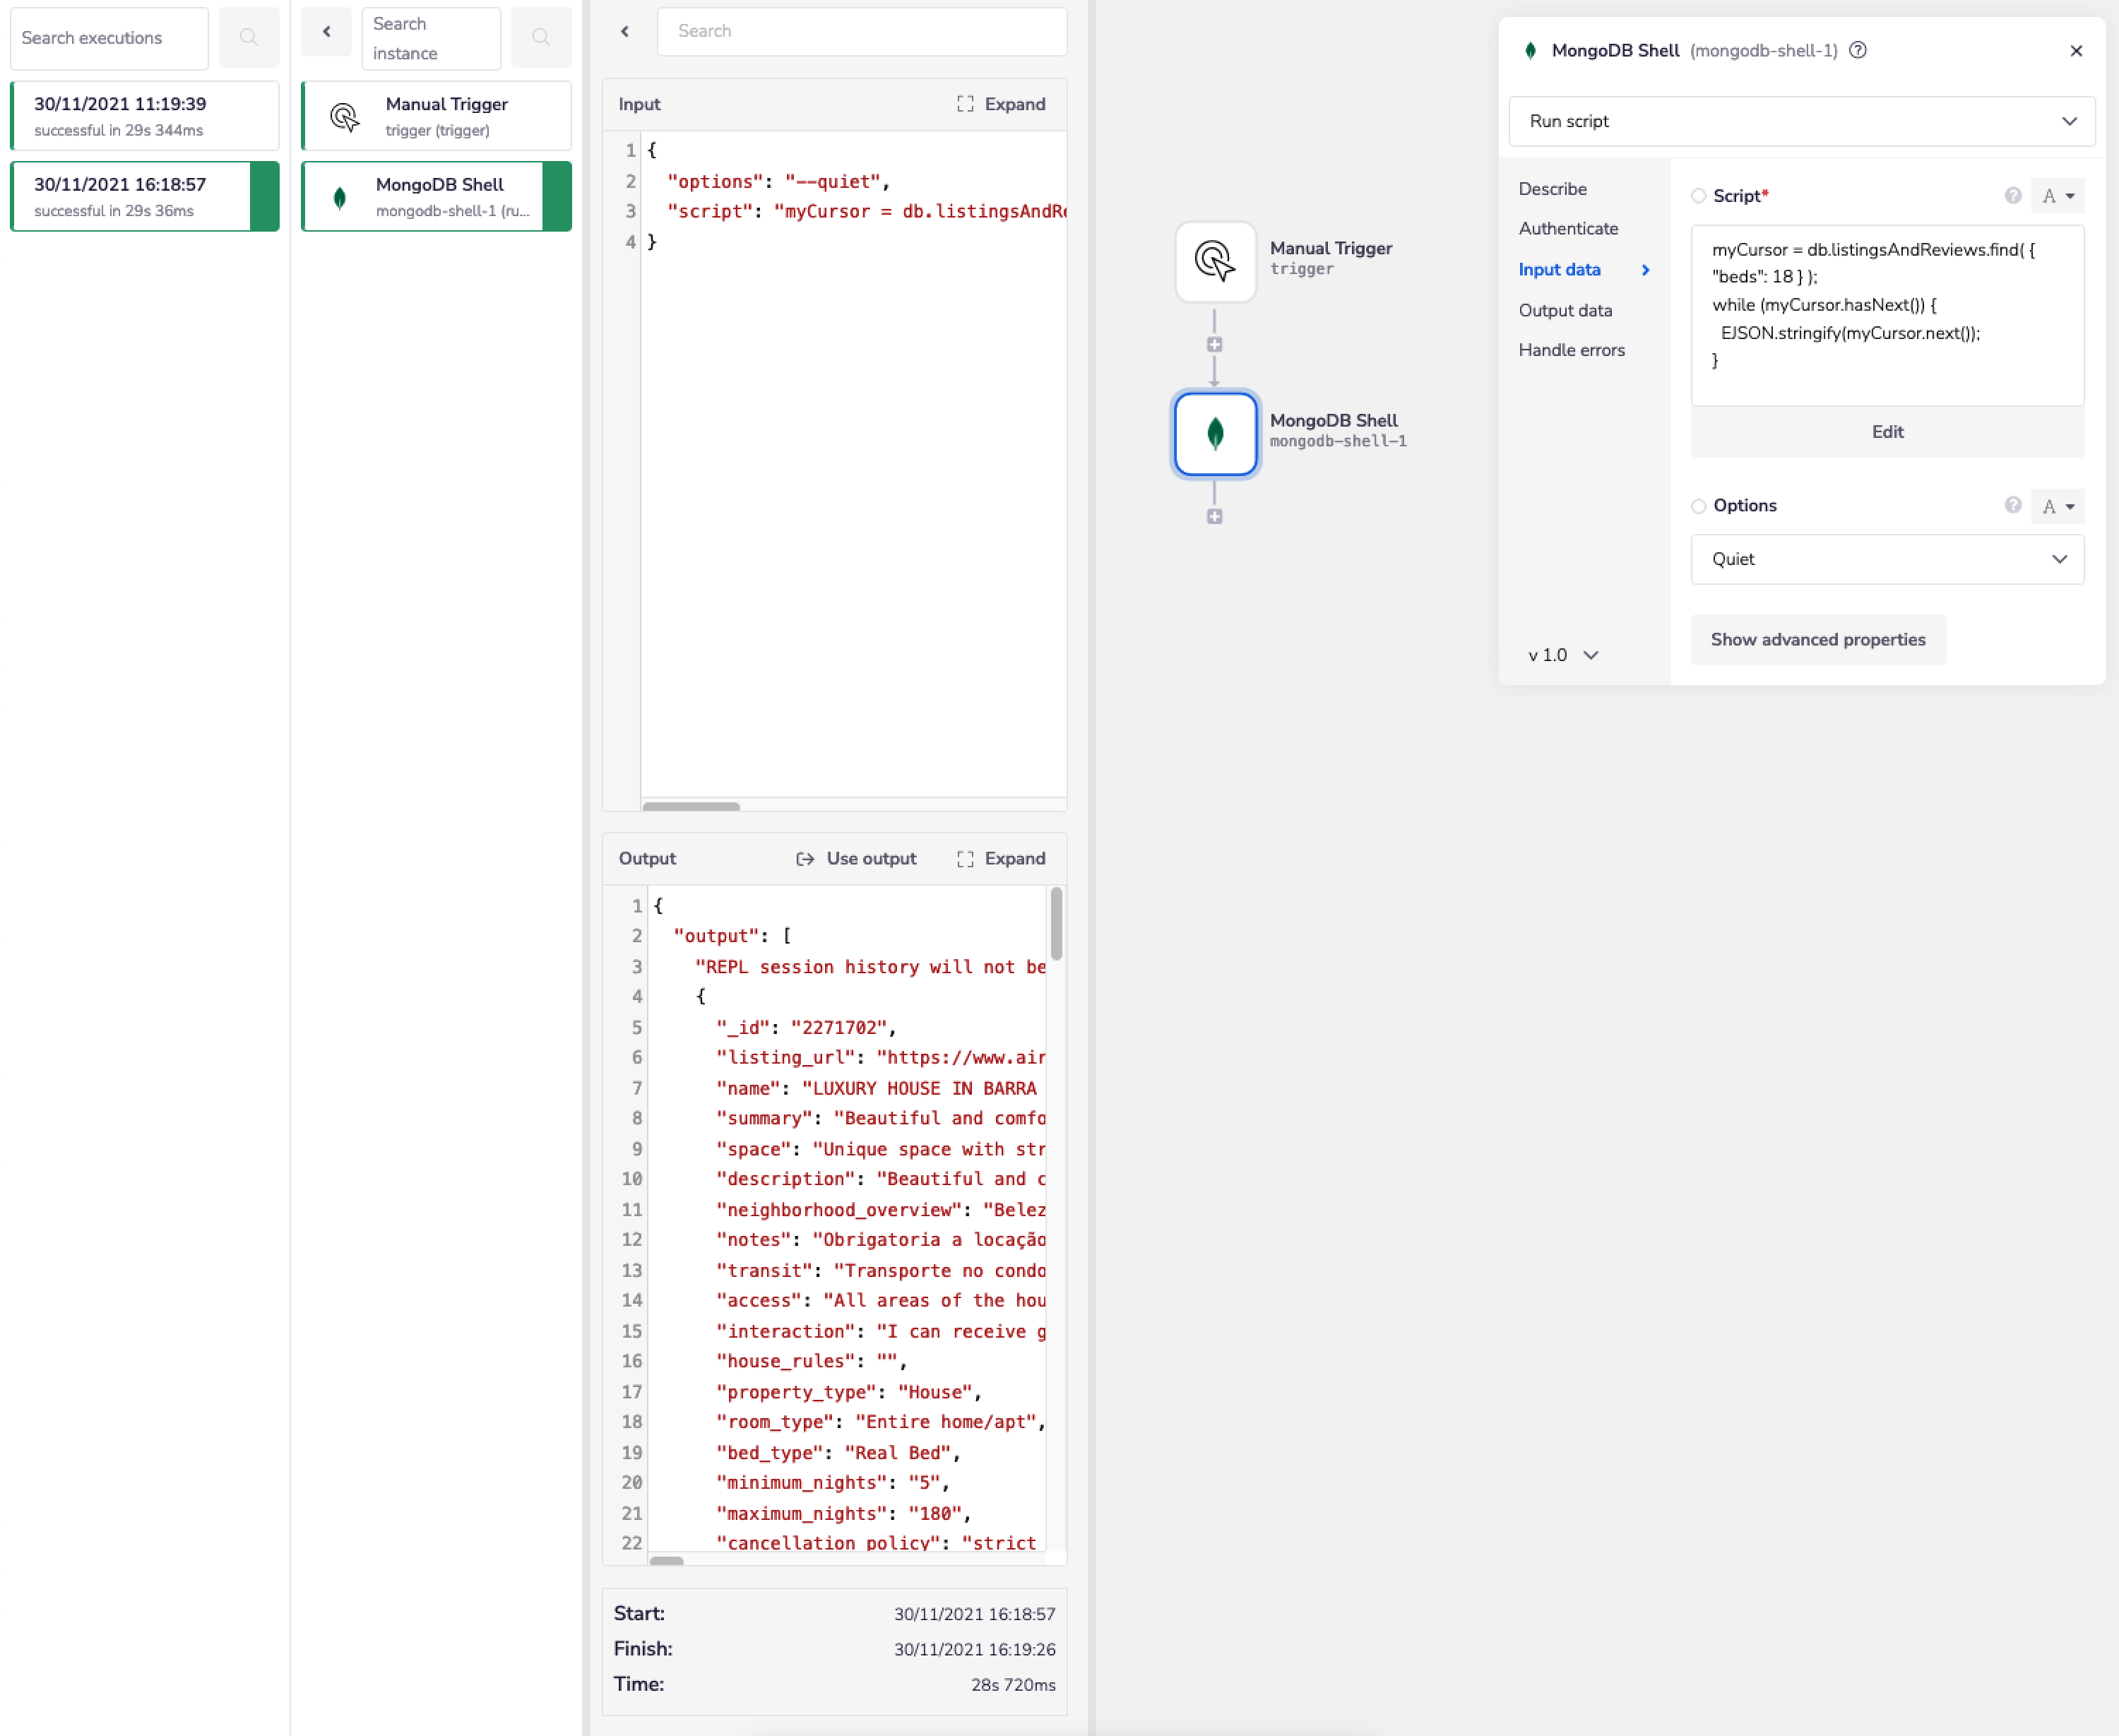The image size is (2119, 1736).
Task: Click the help icon beside the Script field
Action: [2013, 196]
